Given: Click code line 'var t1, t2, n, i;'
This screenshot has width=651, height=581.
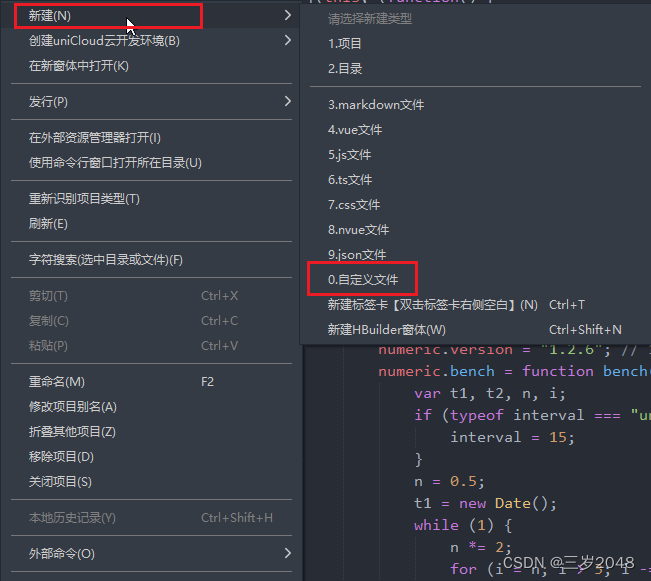Looking at the screenshot, I should [490, 393].
